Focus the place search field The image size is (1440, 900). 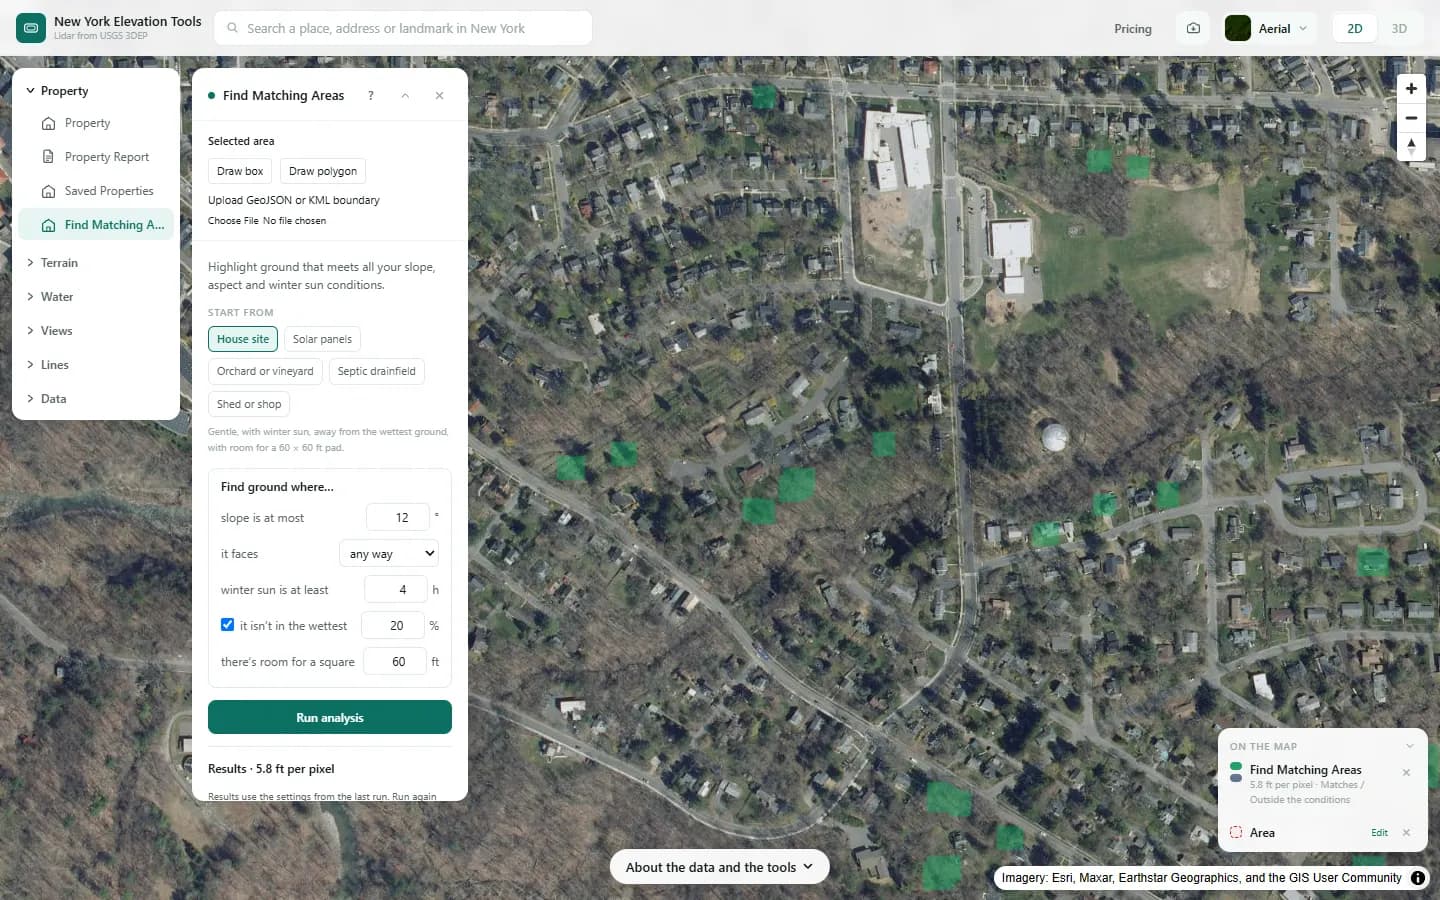(403, 28)
